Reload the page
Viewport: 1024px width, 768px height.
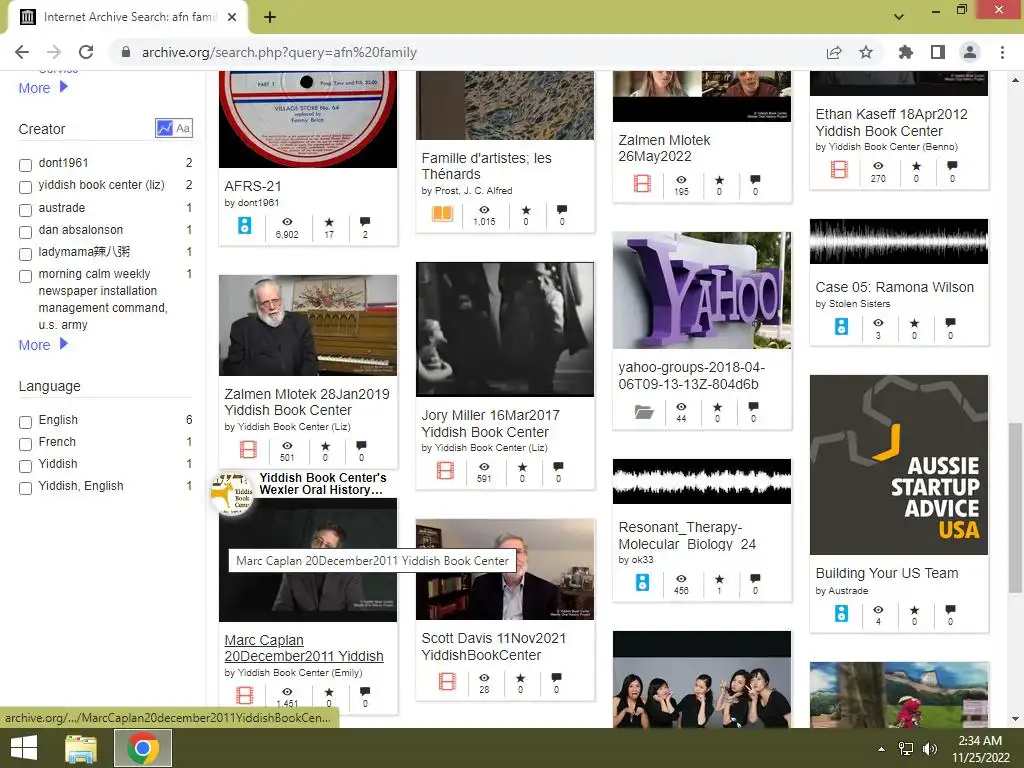[86, 52]
